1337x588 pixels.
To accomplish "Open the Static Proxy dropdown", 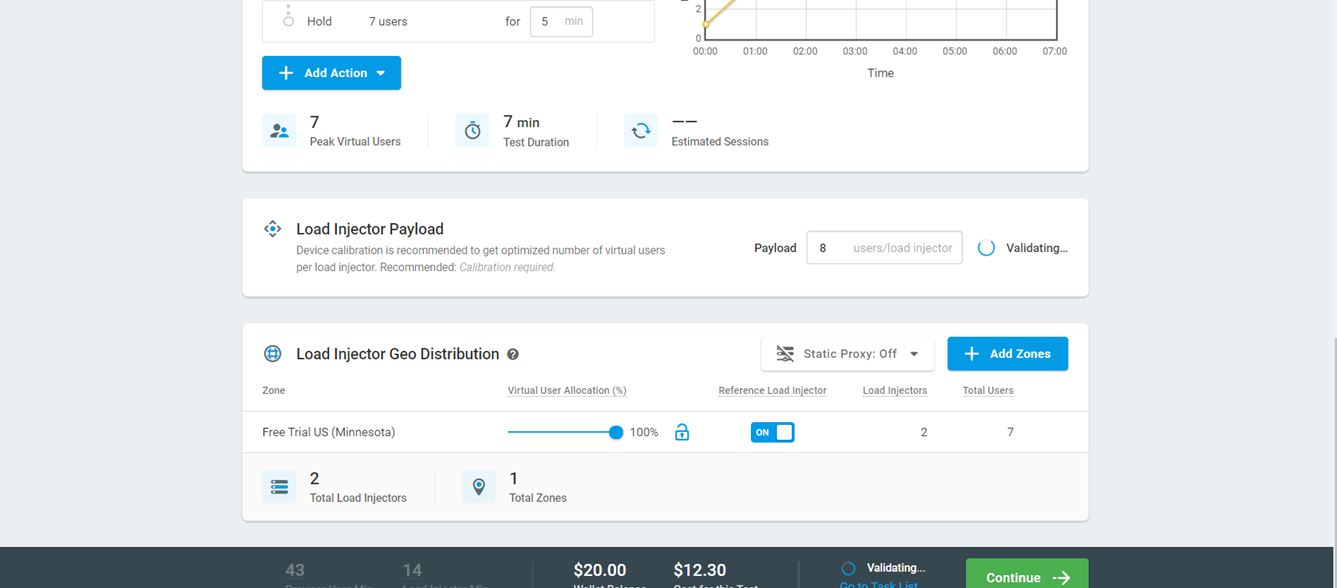I will [x=847, y=354].
